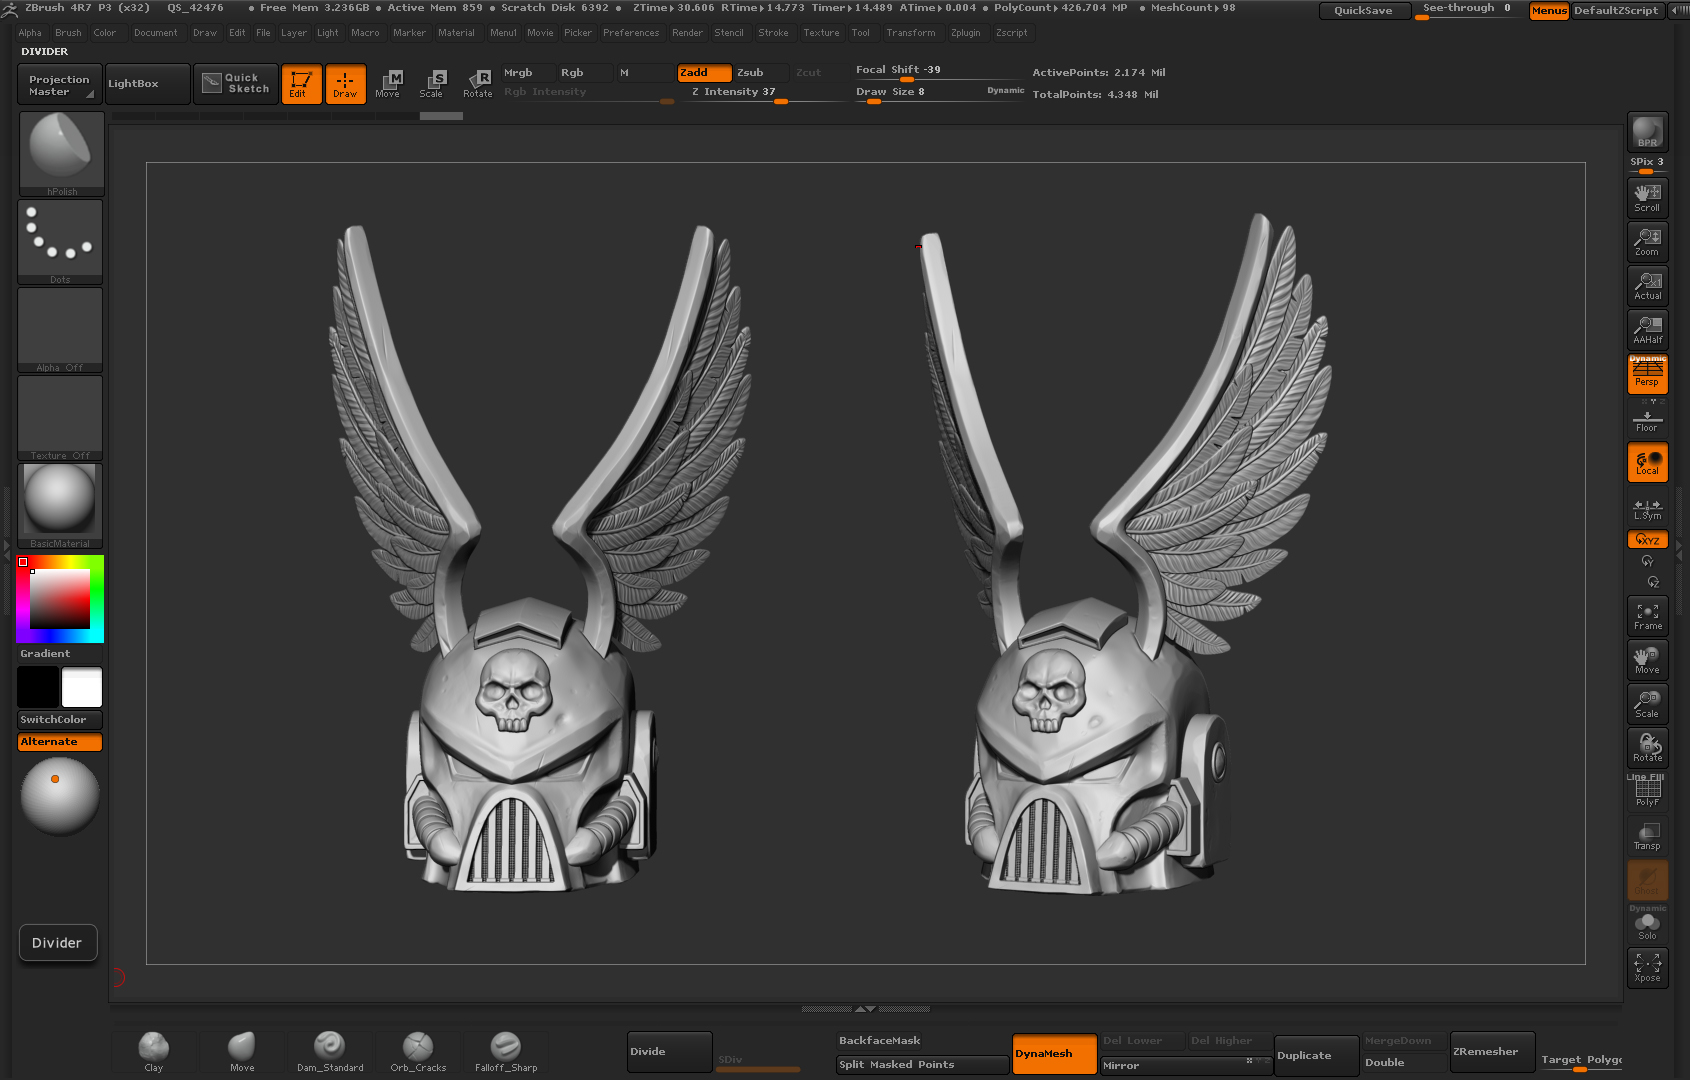Screen dimensions: 1690x1080
Task: Adjust the Z Intensity slider
Action: (x=764, y=93)
